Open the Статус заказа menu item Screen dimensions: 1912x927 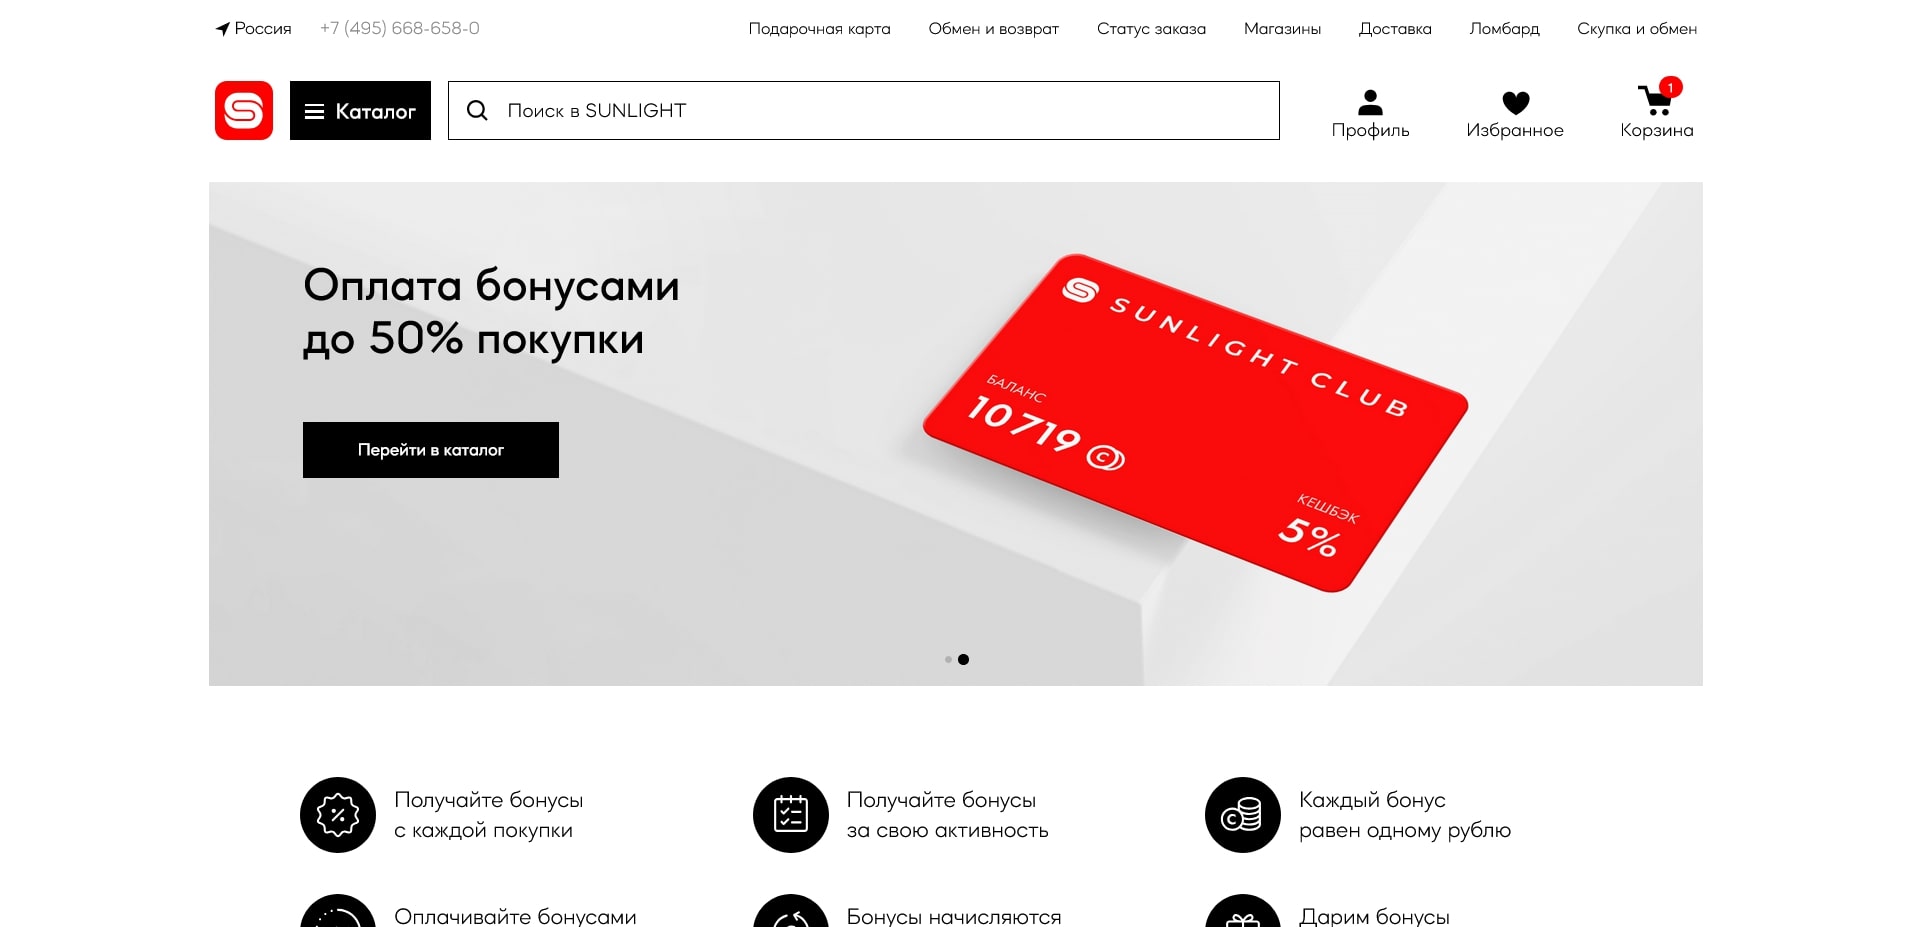[x=1151, y=29]
